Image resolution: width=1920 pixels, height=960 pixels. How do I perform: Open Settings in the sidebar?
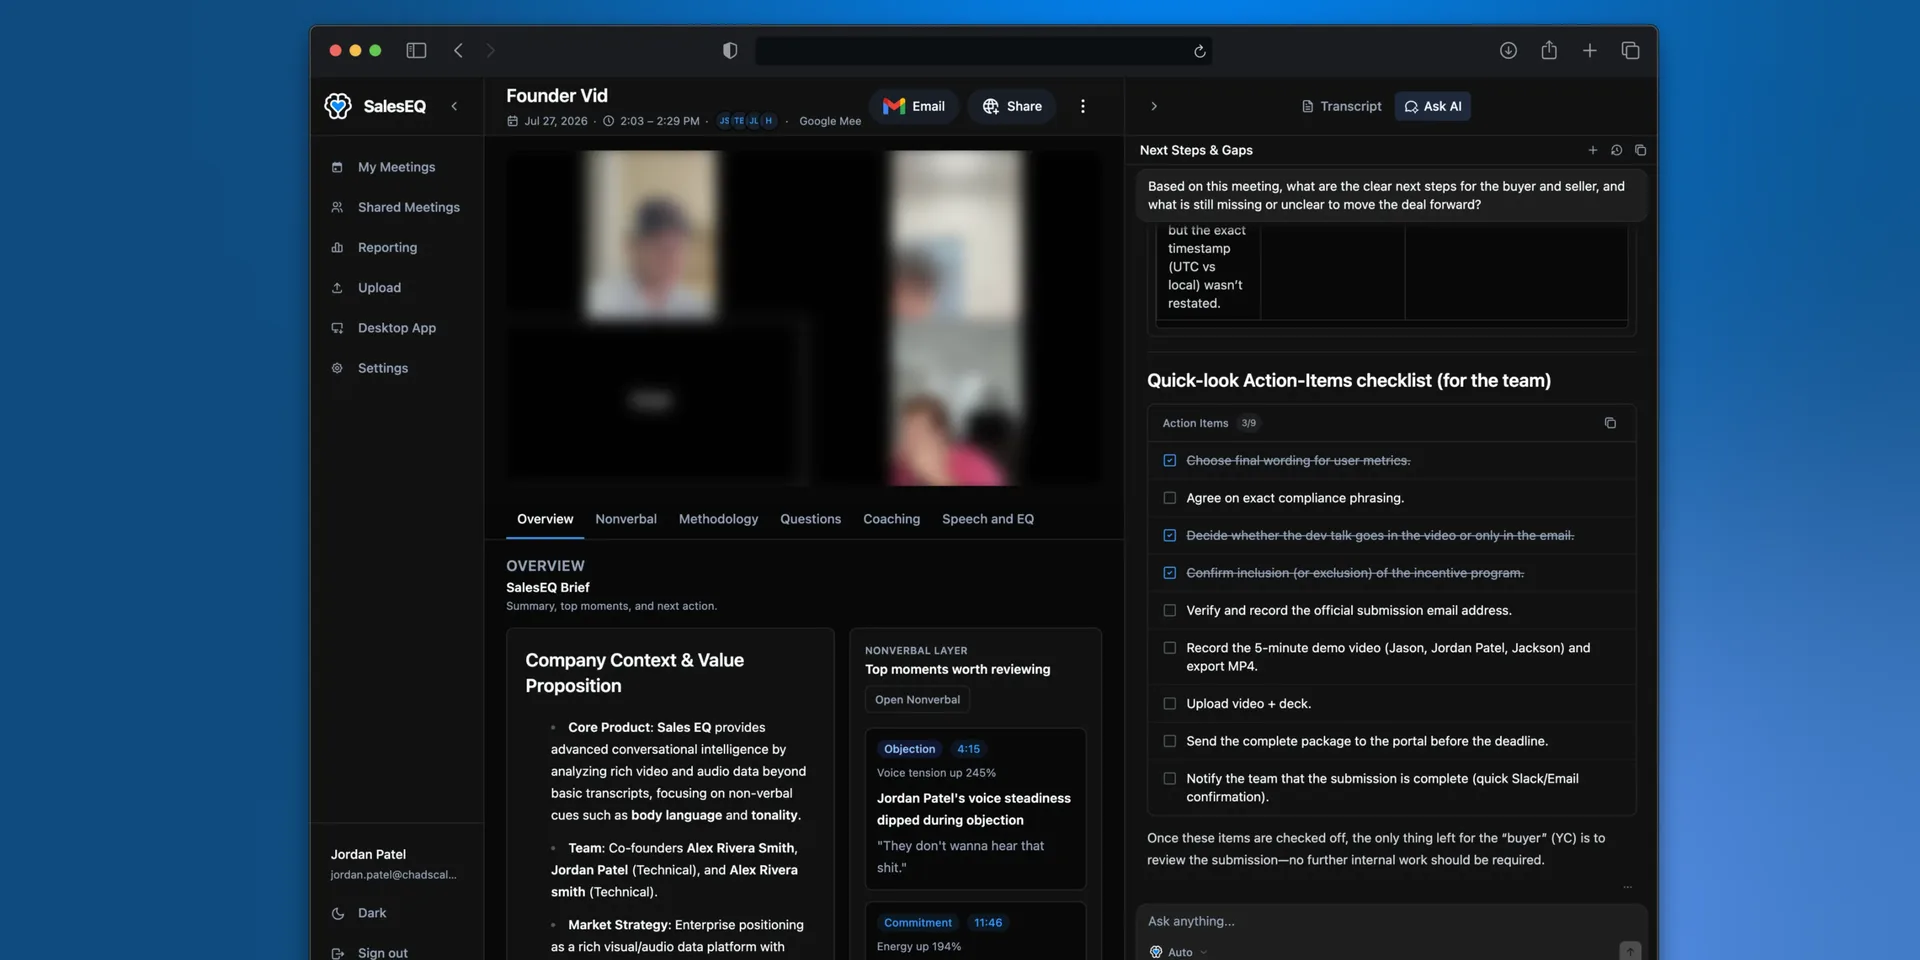click(x=382, y=368)
